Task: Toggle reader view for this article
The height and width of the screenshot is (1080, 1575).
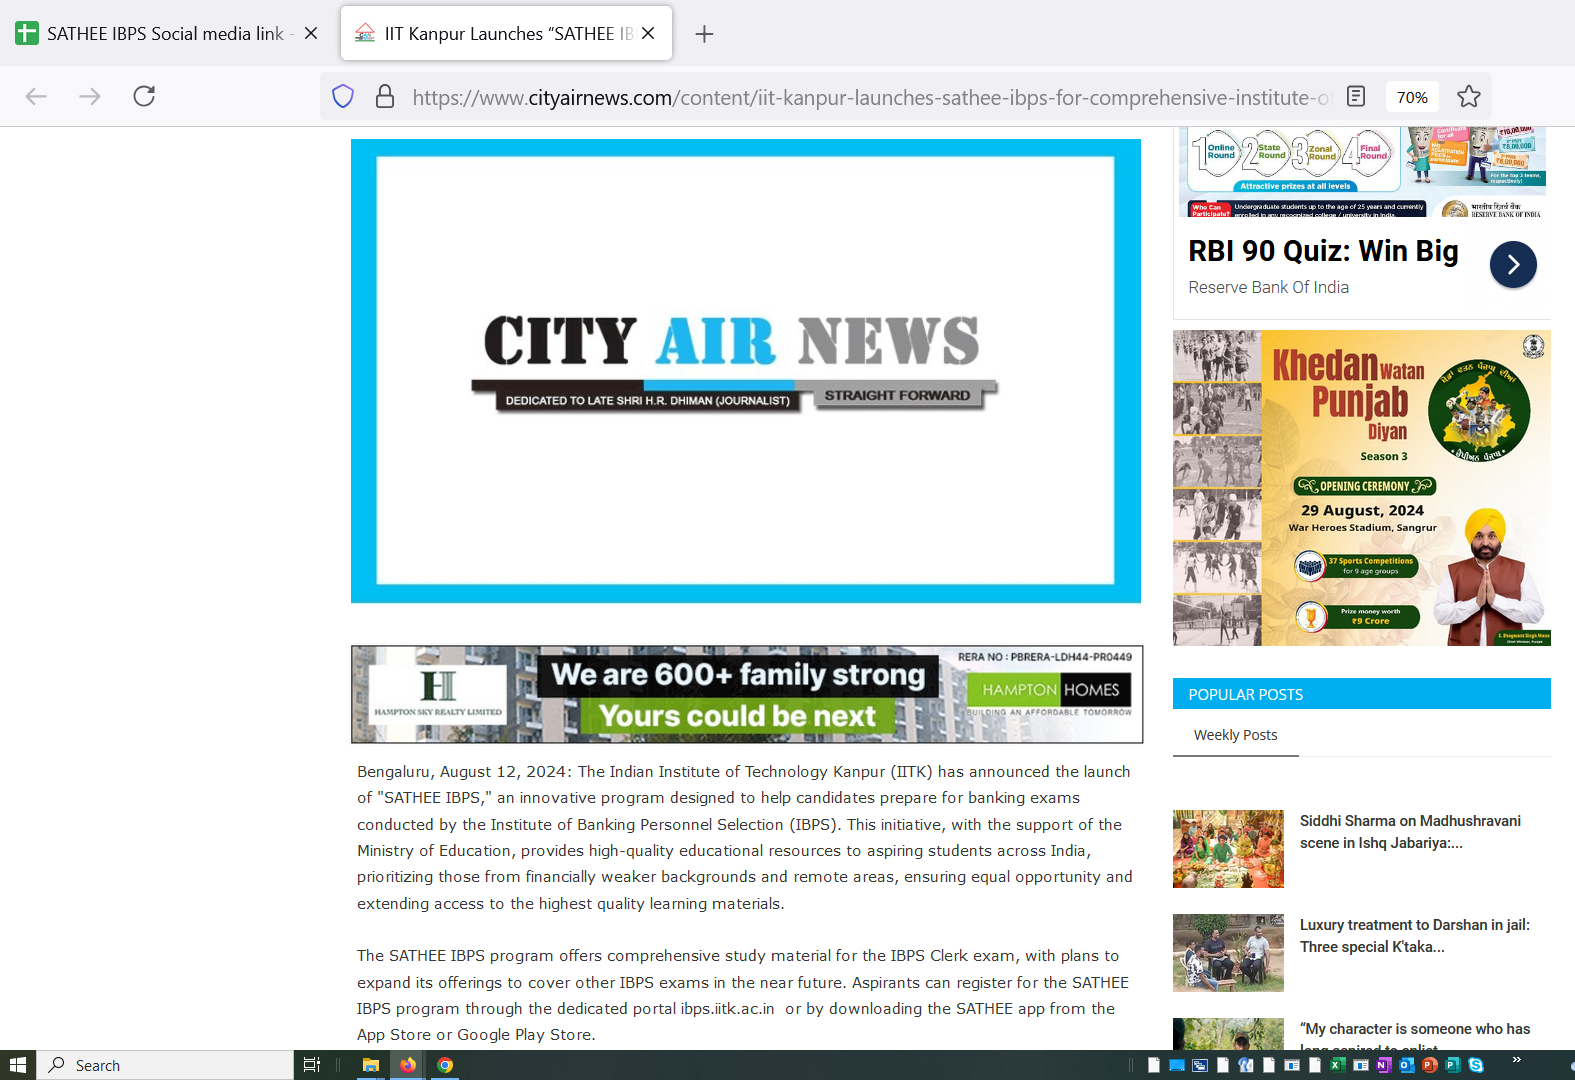Action: [x=1356, y=97]
